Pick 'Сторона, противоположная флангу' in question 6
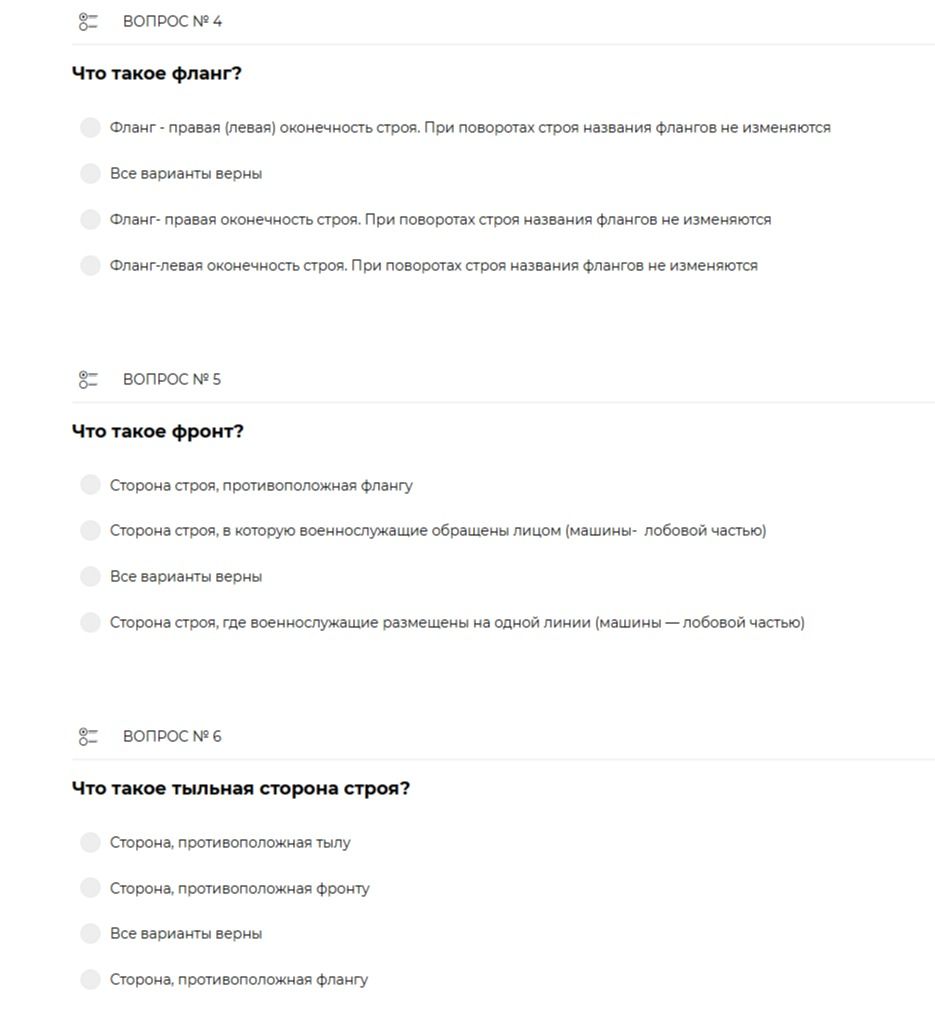 [x=90, y=979]
